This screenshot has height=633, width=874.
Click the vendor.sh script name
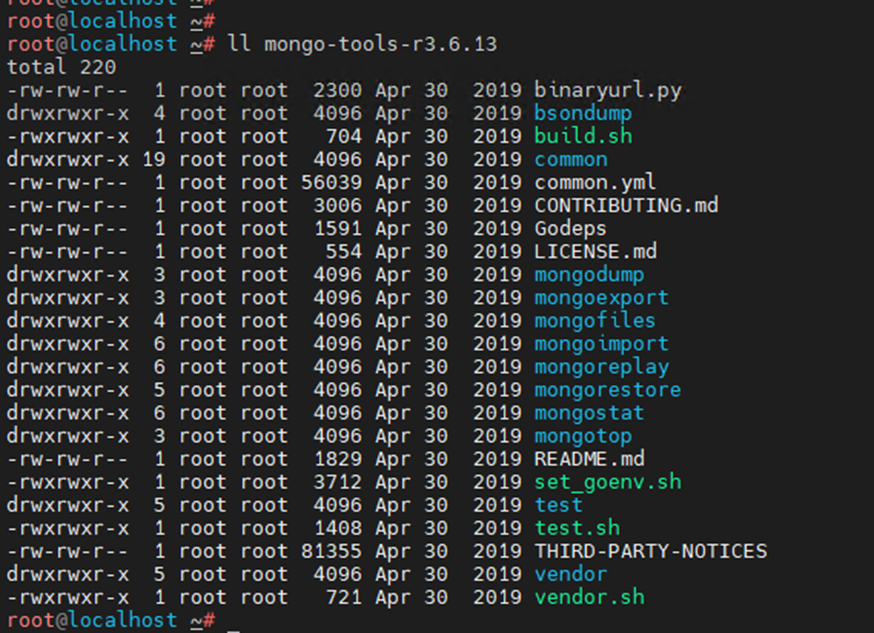point(589,597)
